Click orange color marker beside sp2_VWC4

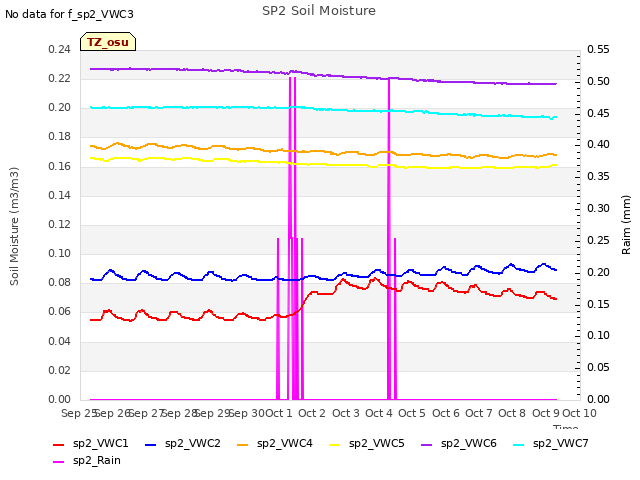point(242,445)
